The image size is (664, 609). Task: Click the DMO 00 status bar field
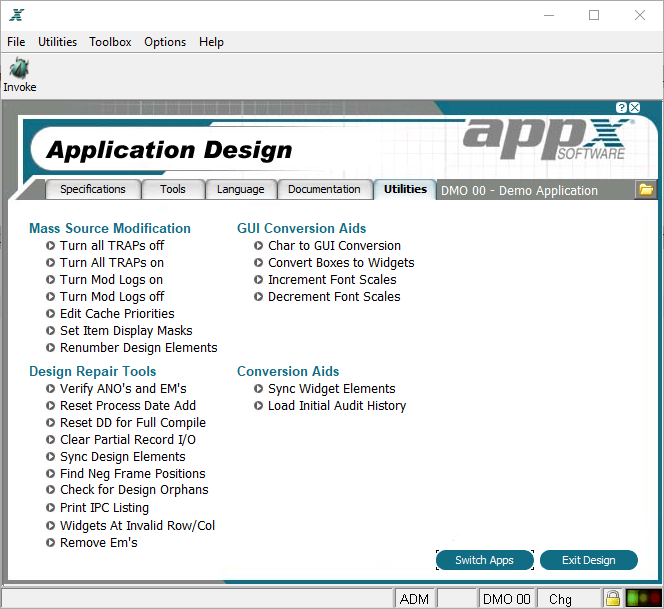[506, 599]
